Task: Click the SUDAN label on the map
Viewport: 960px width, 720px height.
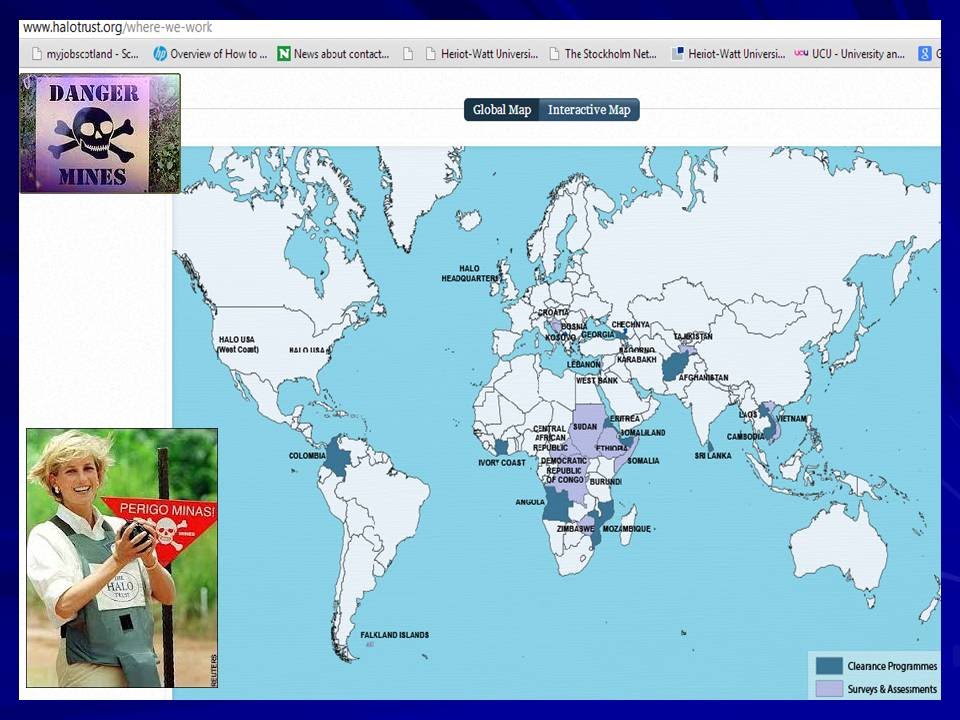Action: (x=585, y=426)
